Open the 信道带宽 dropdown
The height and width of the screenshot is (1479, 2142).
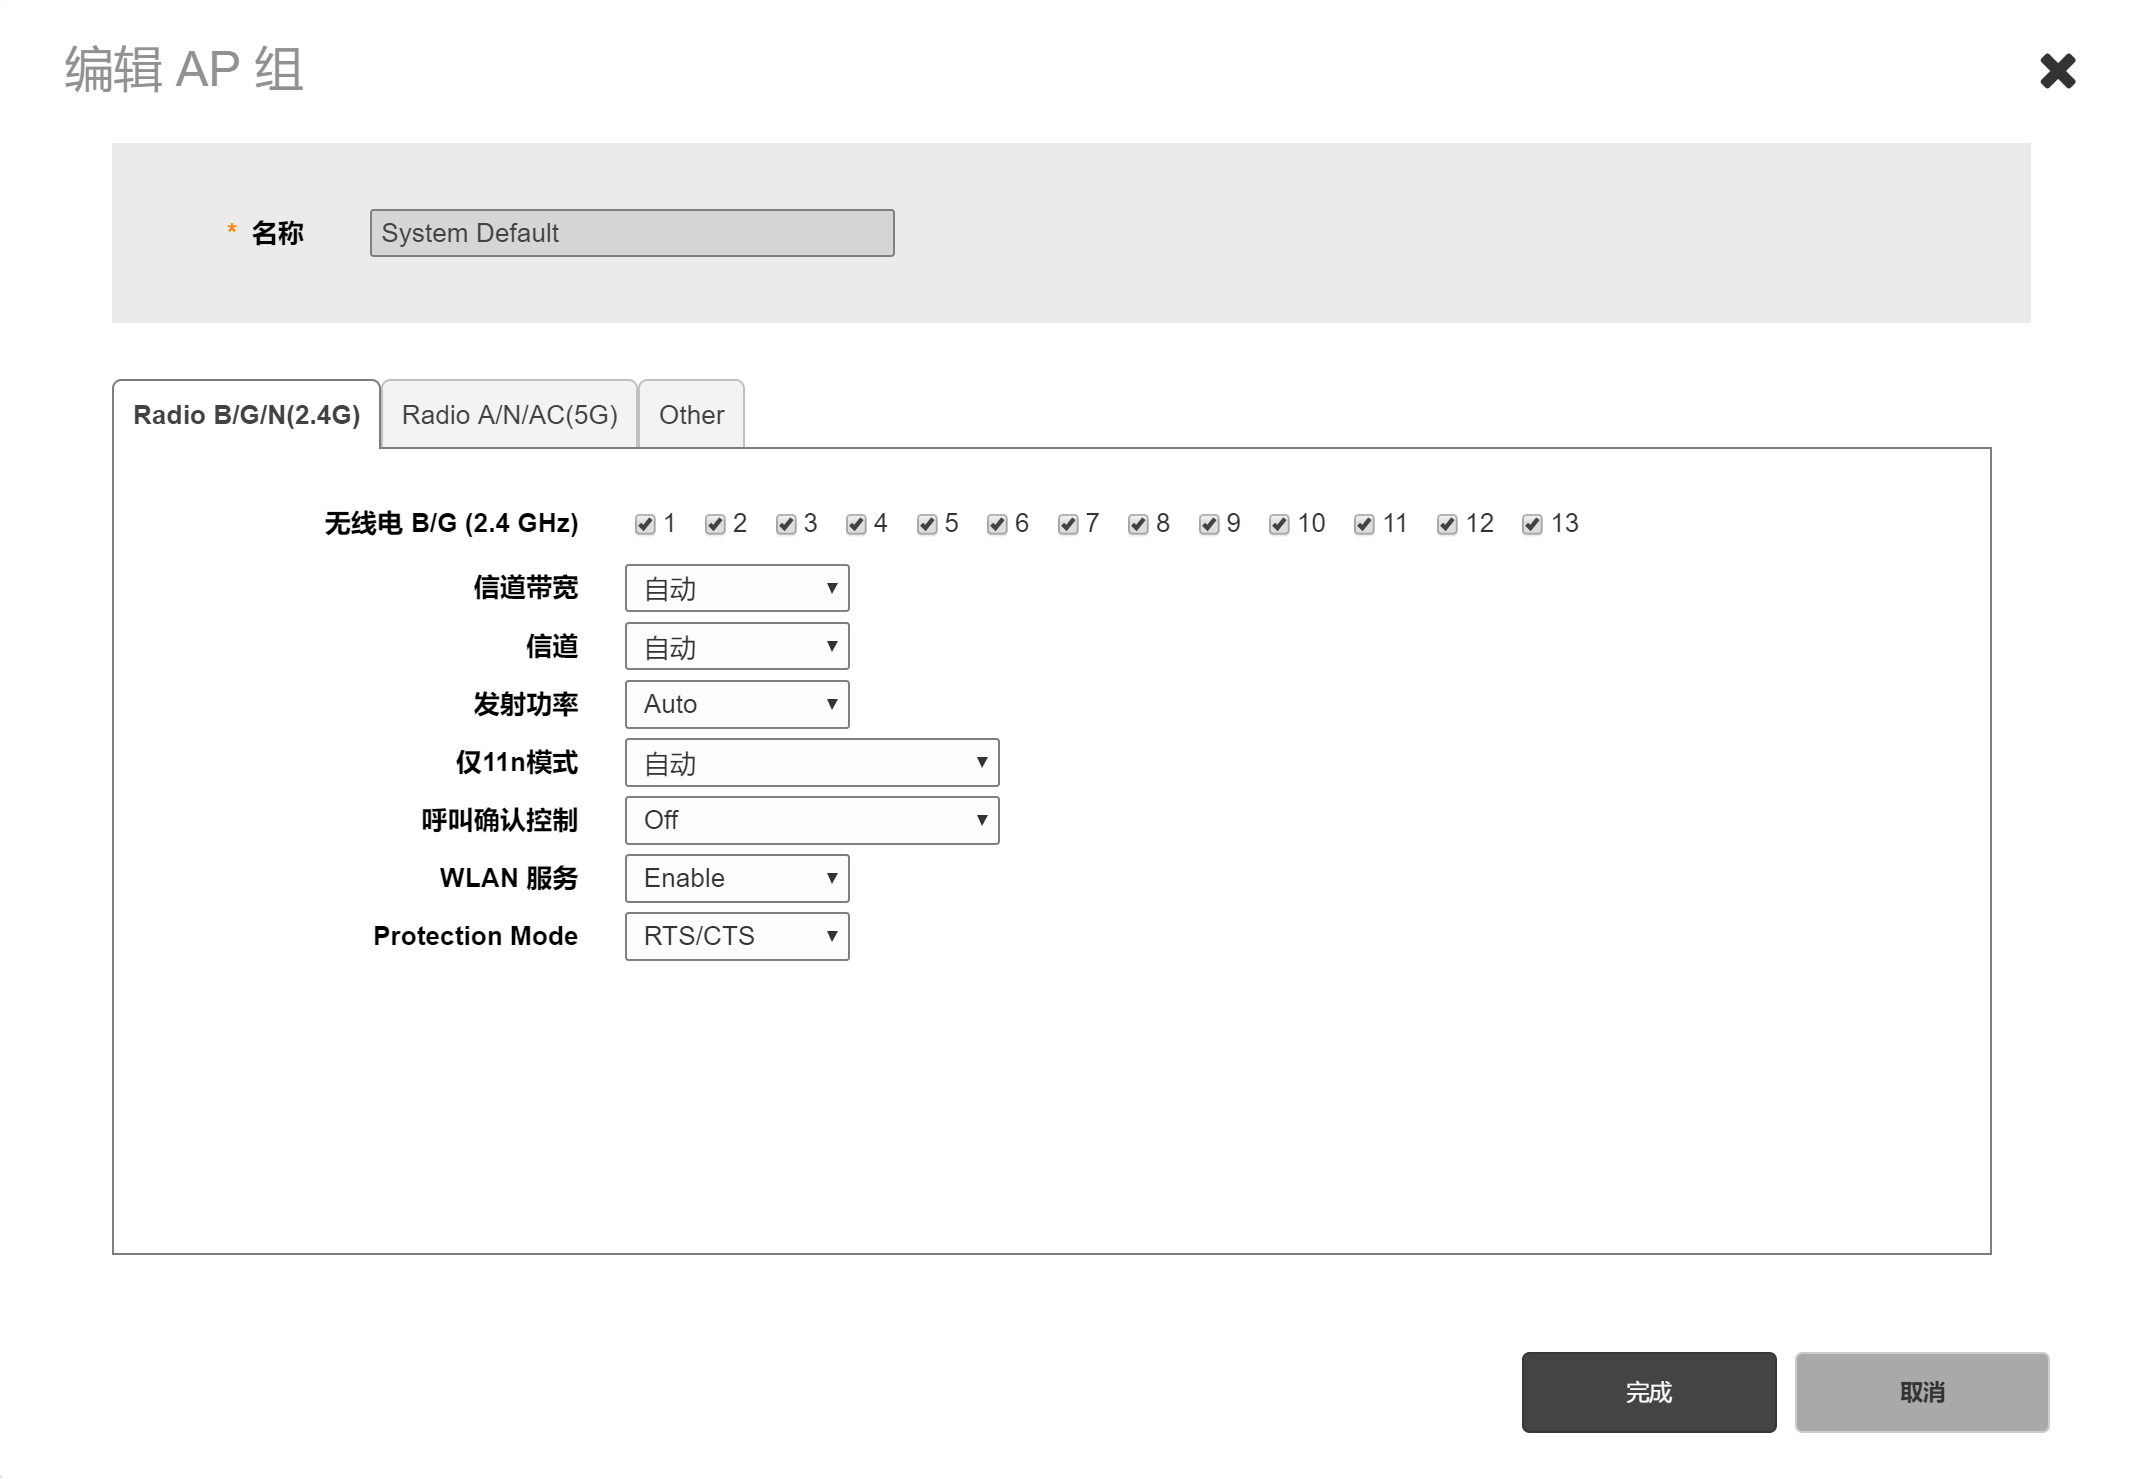click(x=737, y=588)
